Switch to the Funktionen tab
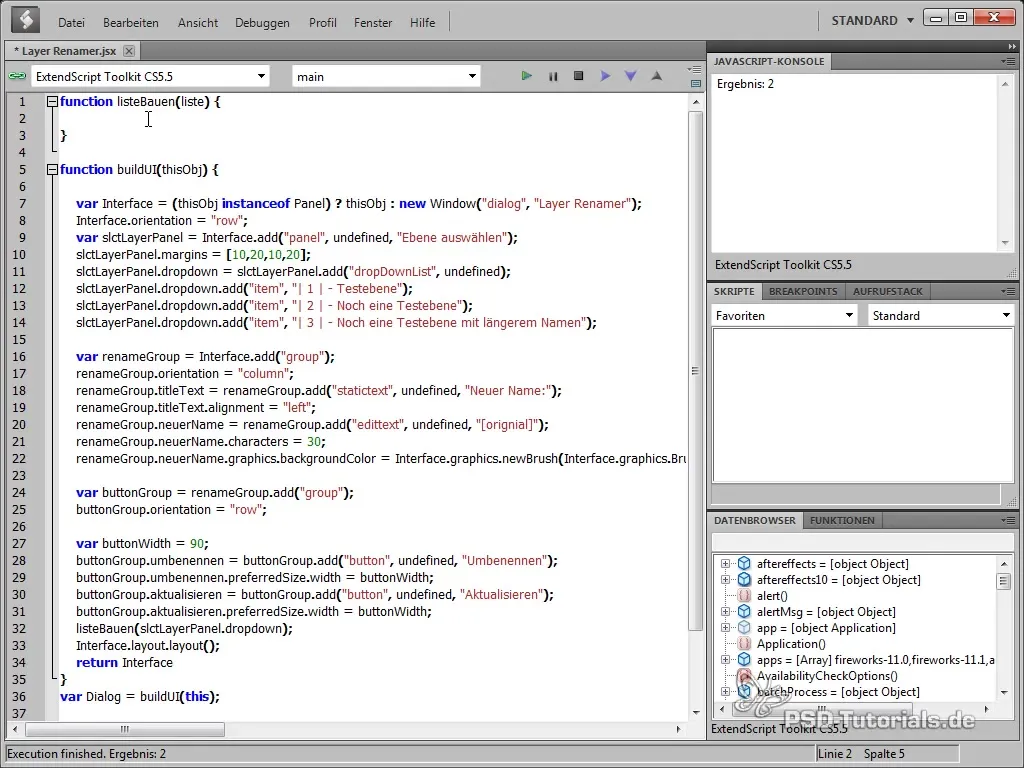Viewport: 1024px width, 768px height. pyautogui.click(x=842, y=520)
